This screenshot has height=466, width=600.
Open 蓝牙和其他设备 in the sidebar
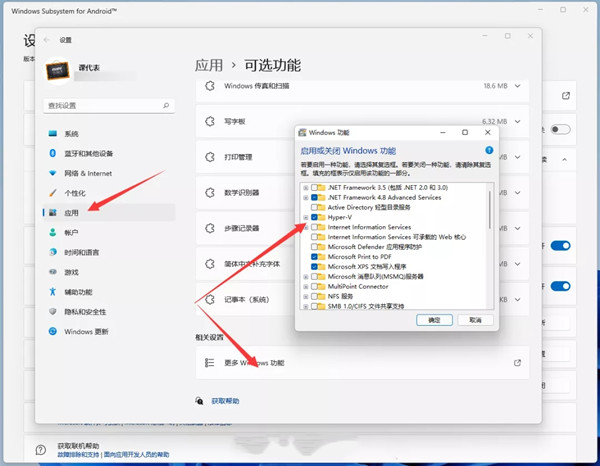(109, 153)
